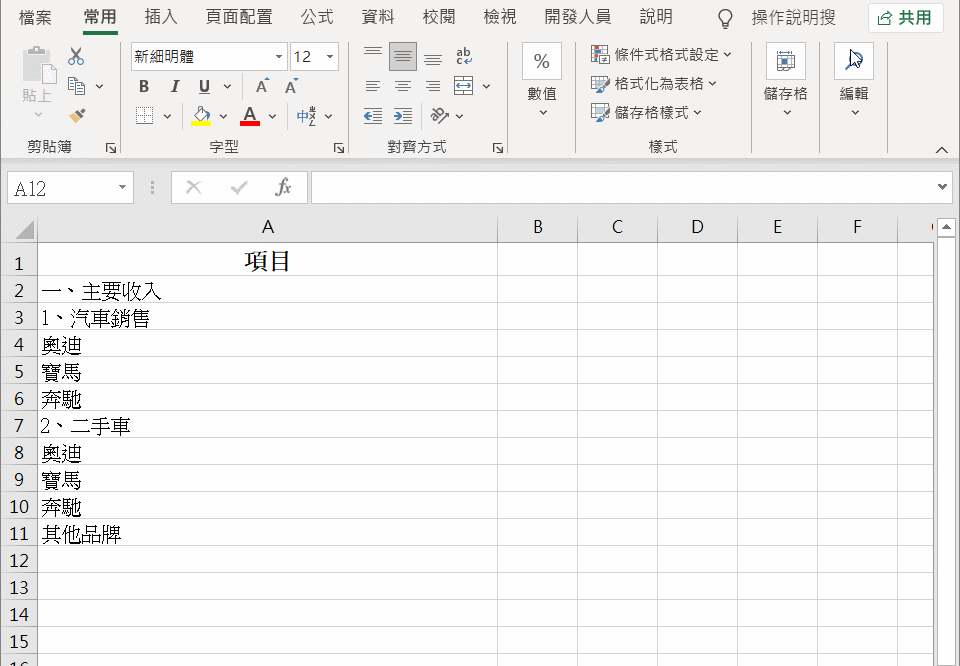Image resolution: width=960 pixels, height=666 pixels.
Task: Open the 數值 number format group
Action: point(542,80)
